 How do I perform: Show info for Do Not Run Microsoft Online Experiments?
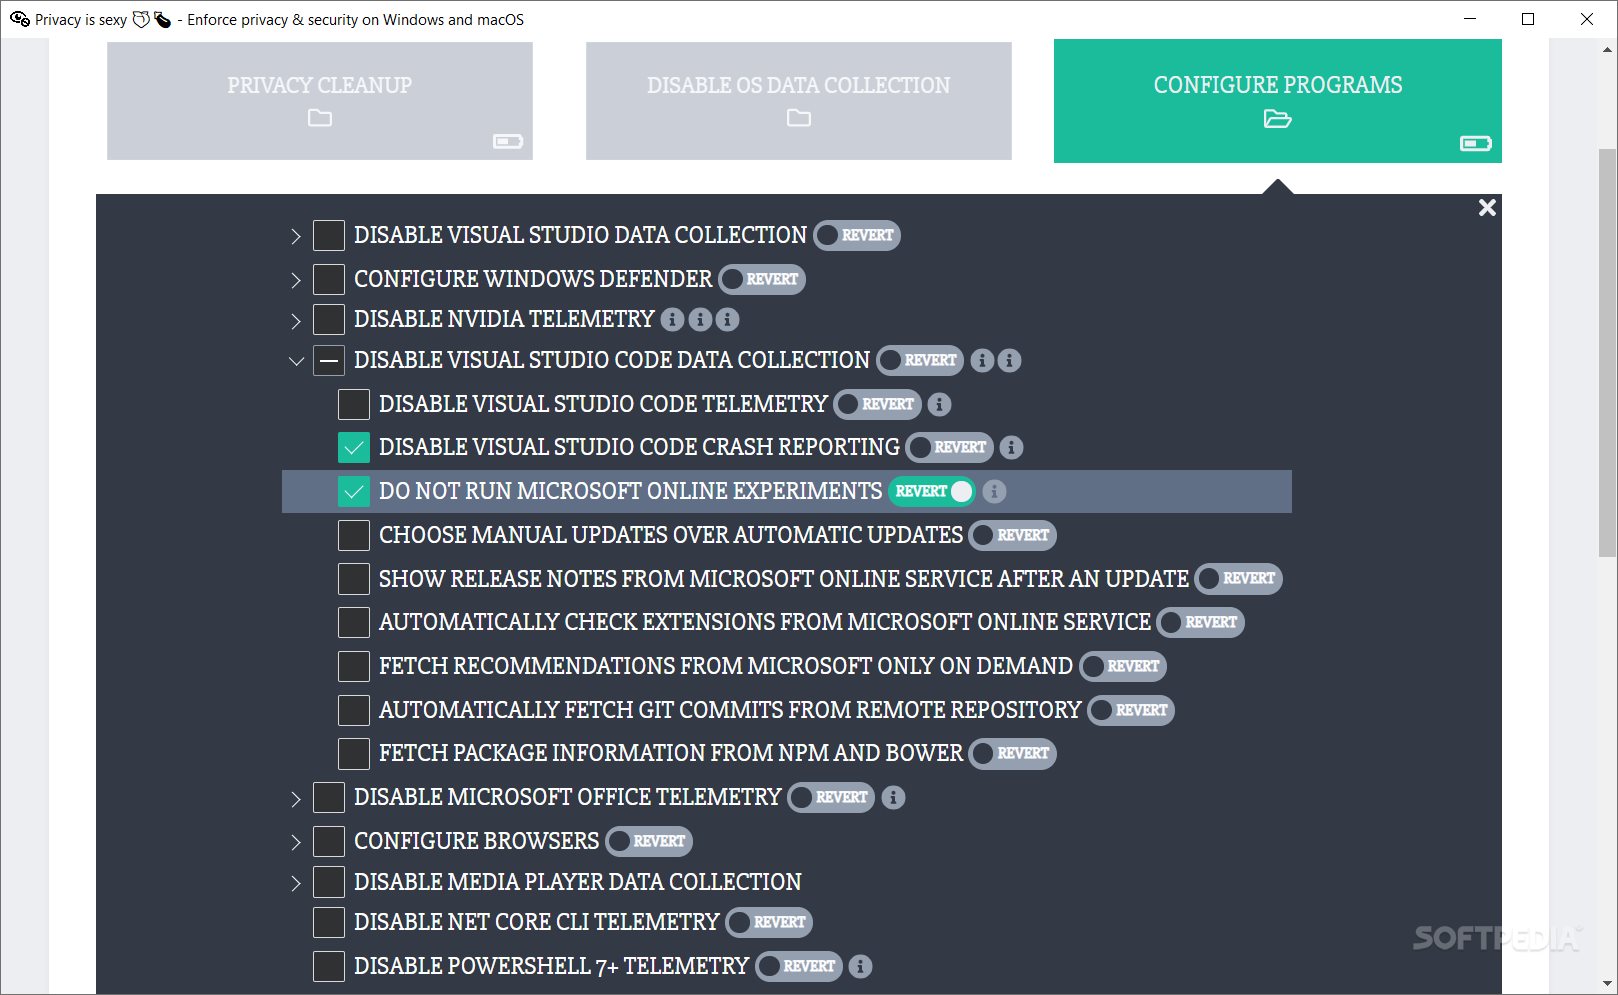pyautogui.click(x=994, y=492)
